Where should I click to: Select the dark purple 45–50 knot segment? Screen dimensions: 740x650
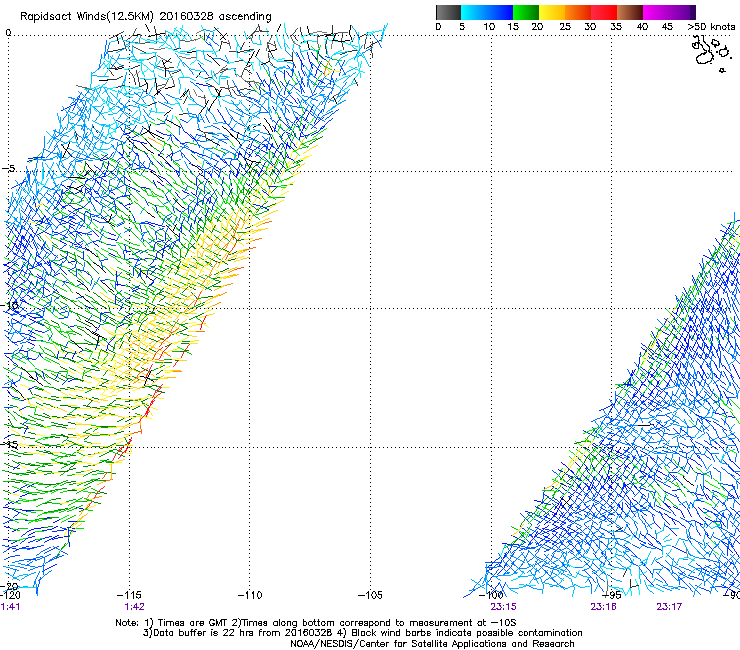coord(682,12)
